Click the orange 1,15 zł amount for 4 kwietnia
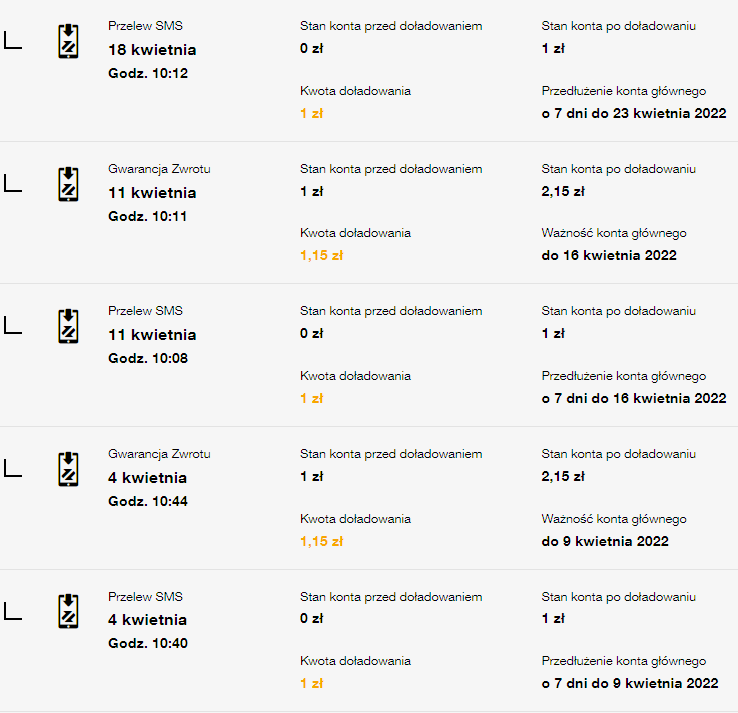Image resolution: width=738 pixels, height=713 pixels. (321, 541)
